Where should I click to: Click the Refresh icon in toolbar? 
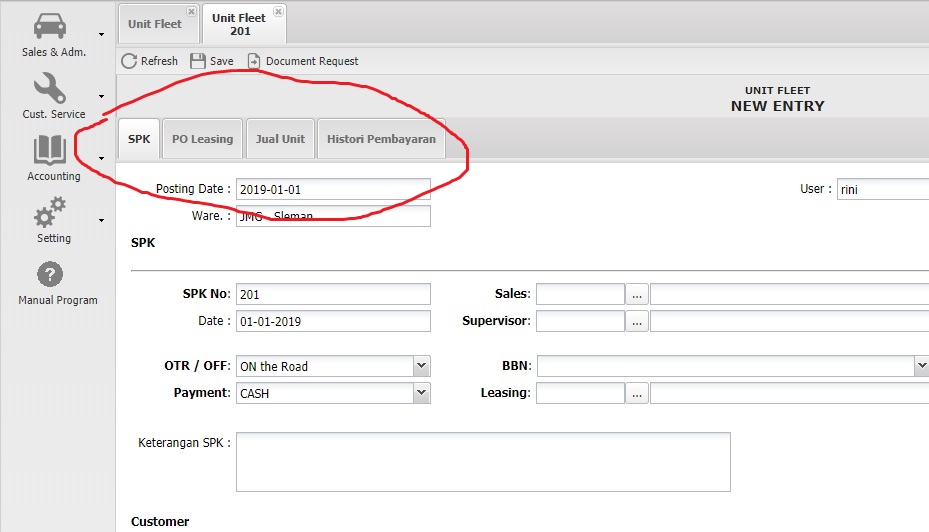click(x=129, y=61)
